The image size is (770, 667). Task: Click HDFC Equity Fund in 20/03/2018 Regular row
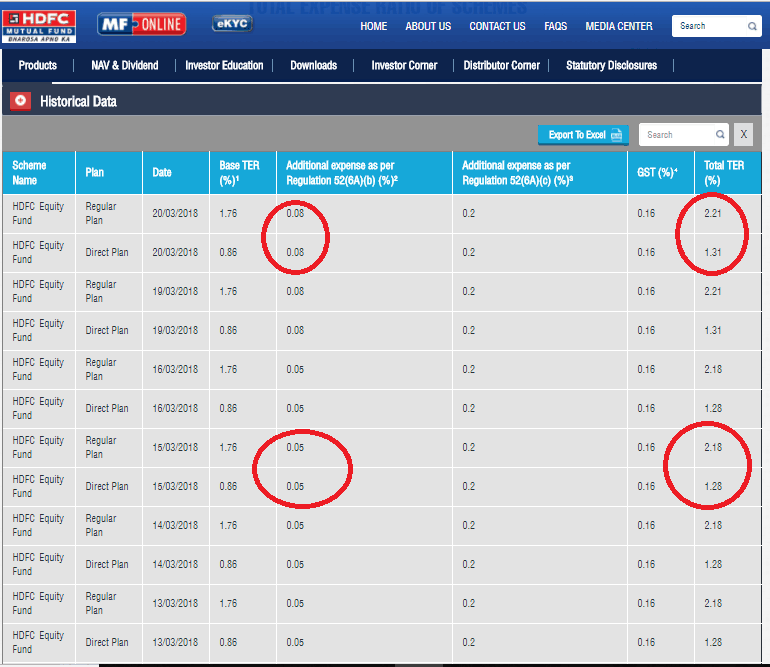[38, 213]
